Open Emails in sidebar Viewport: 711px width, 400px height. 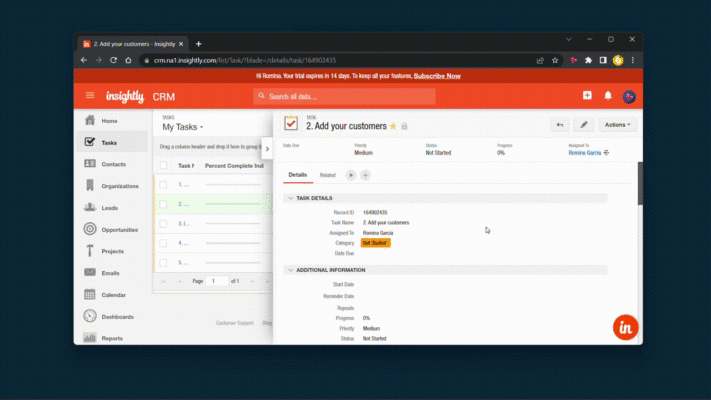tap(112, 273)
